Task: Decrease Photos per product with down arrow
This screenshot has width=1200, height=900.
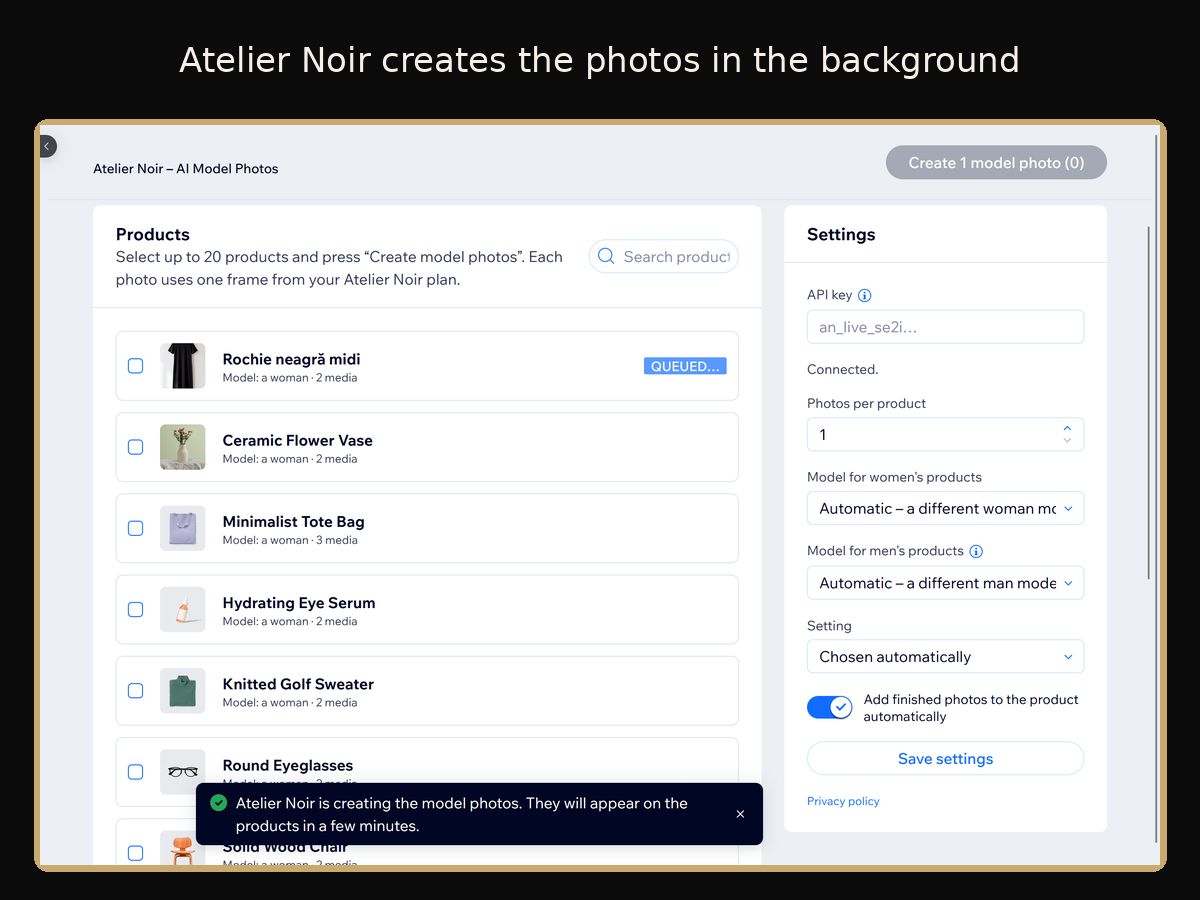Action: pyautogui.click(x=1067, y=441)
